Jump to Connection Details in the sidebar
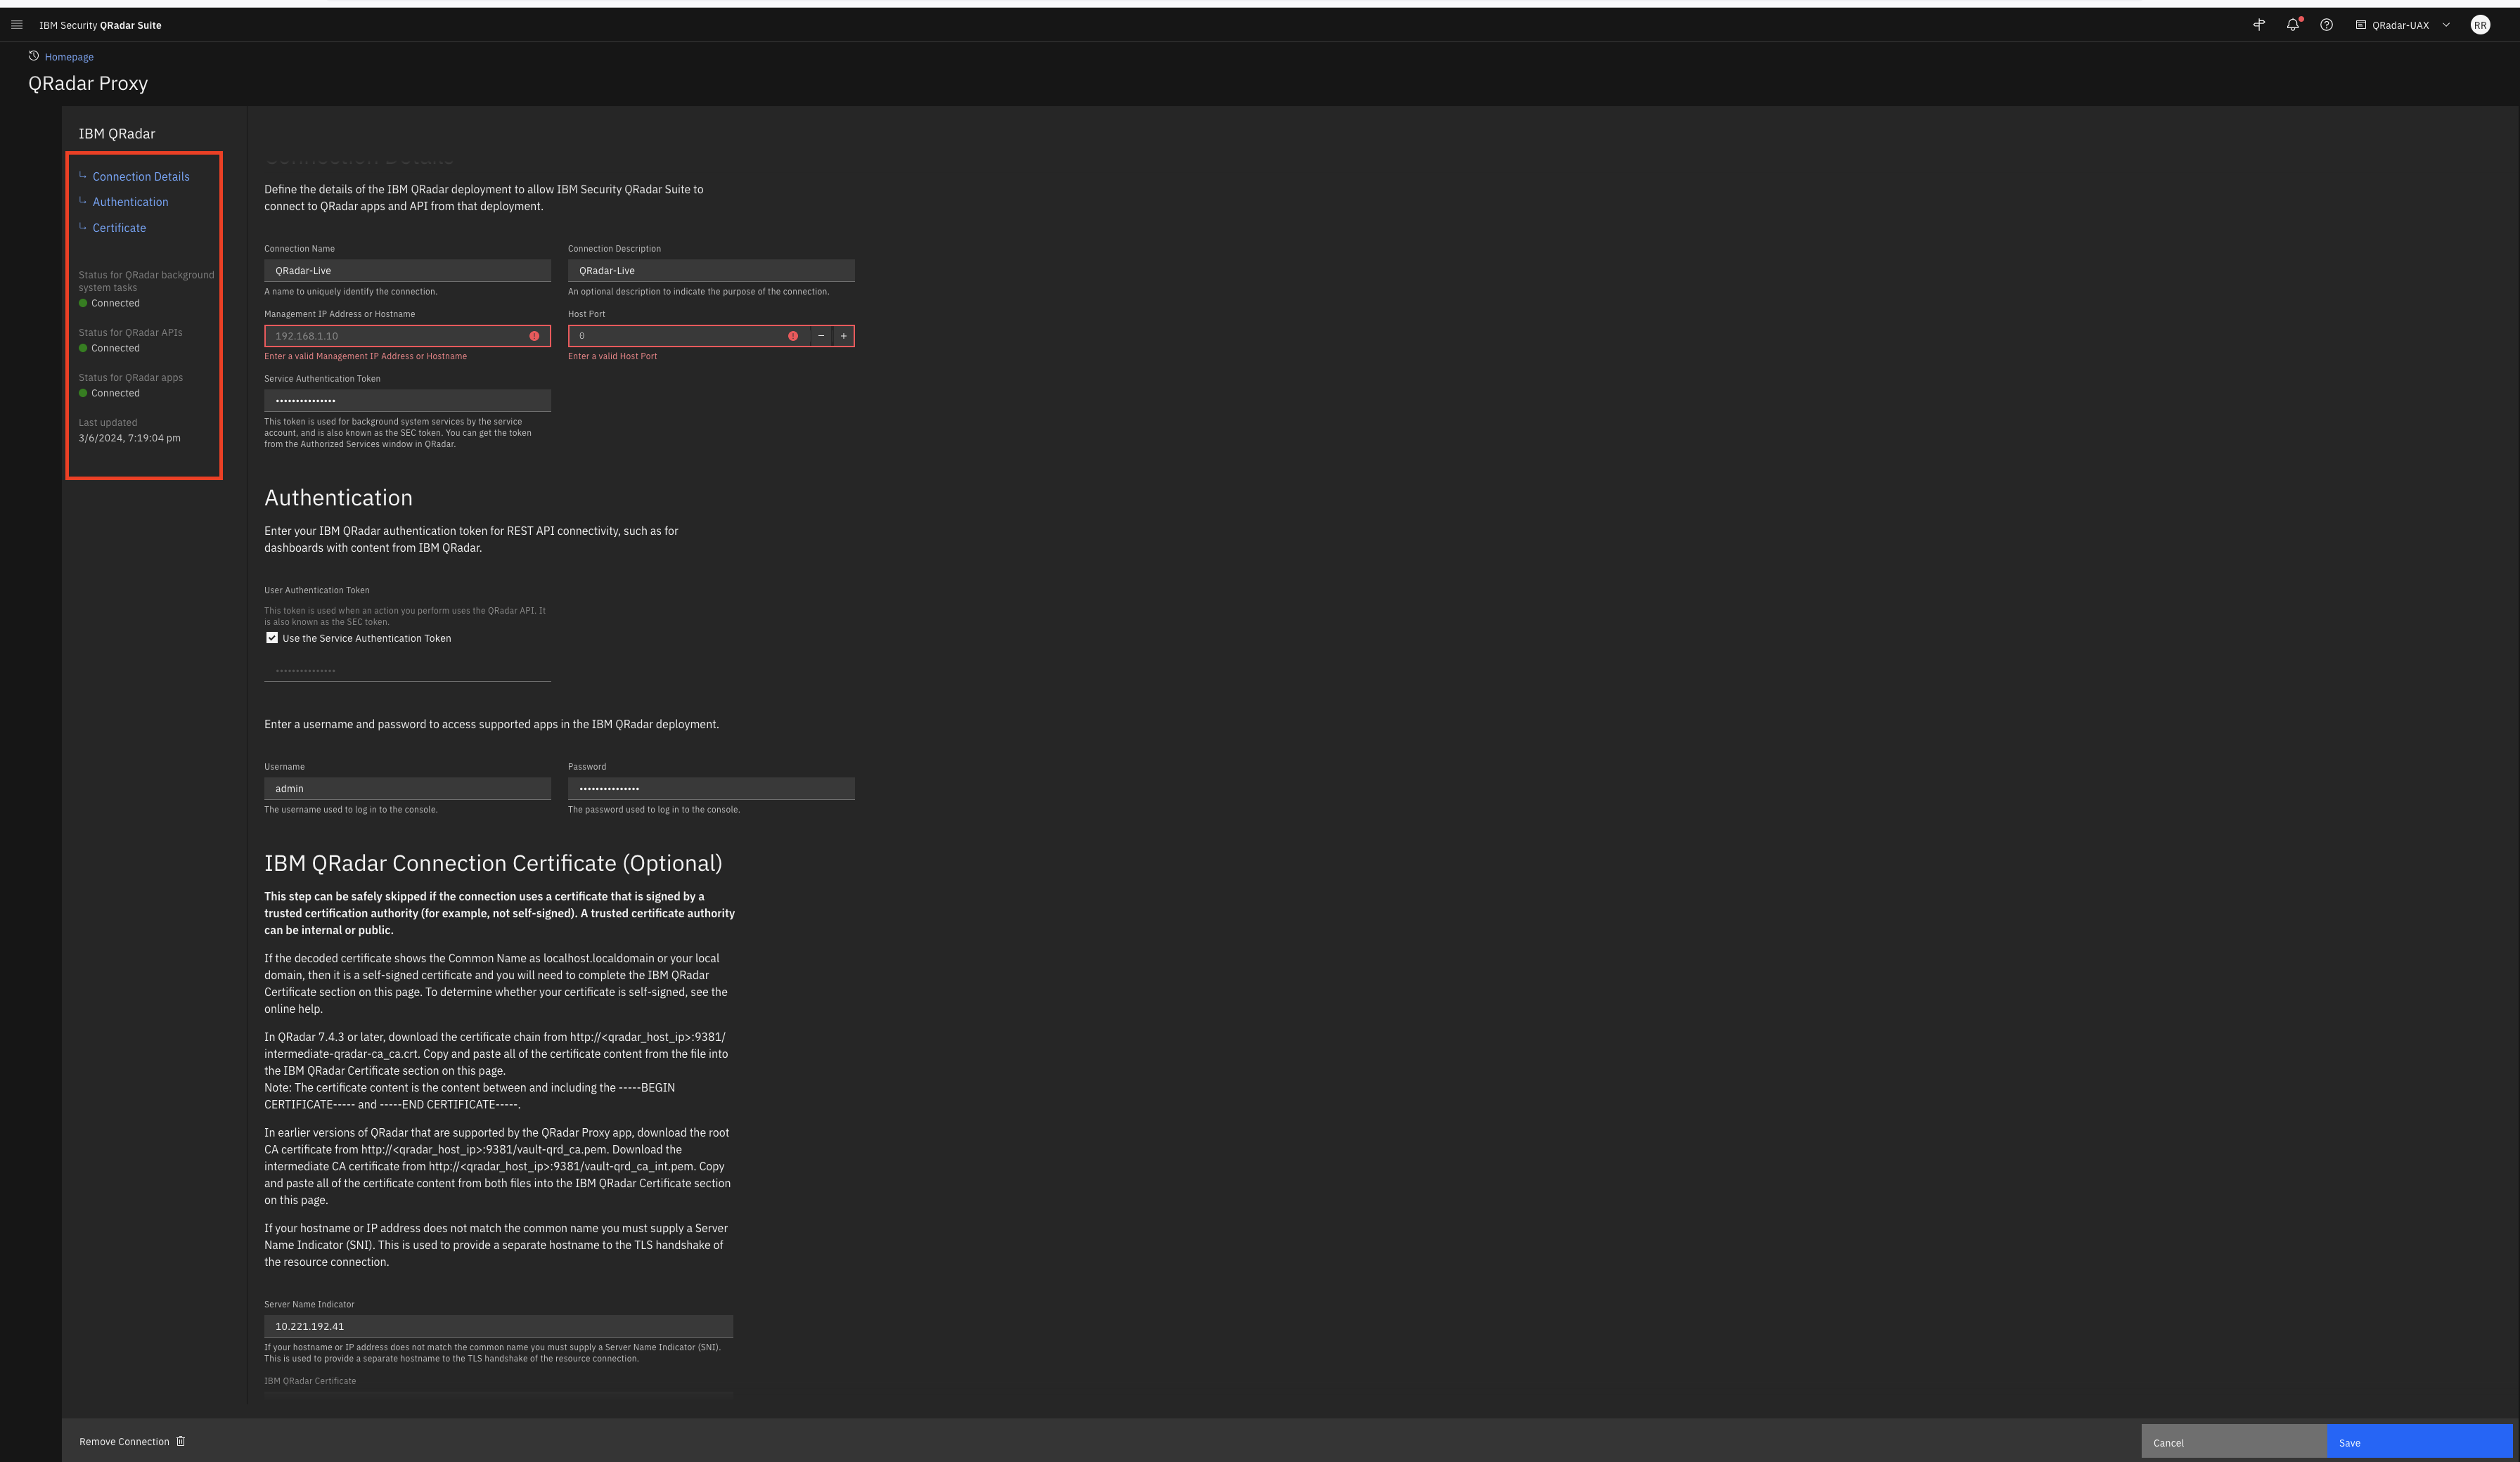The width and height of the screenshot is (2520, 1462). 141,177
